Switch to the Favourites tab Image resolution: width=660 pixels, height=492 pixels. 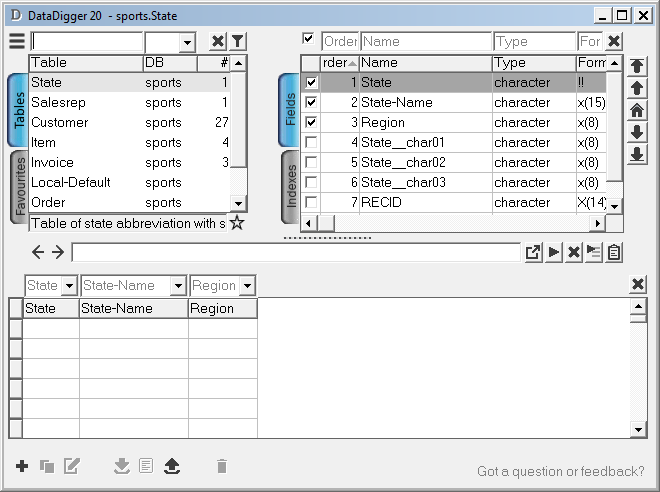(19, 185)
